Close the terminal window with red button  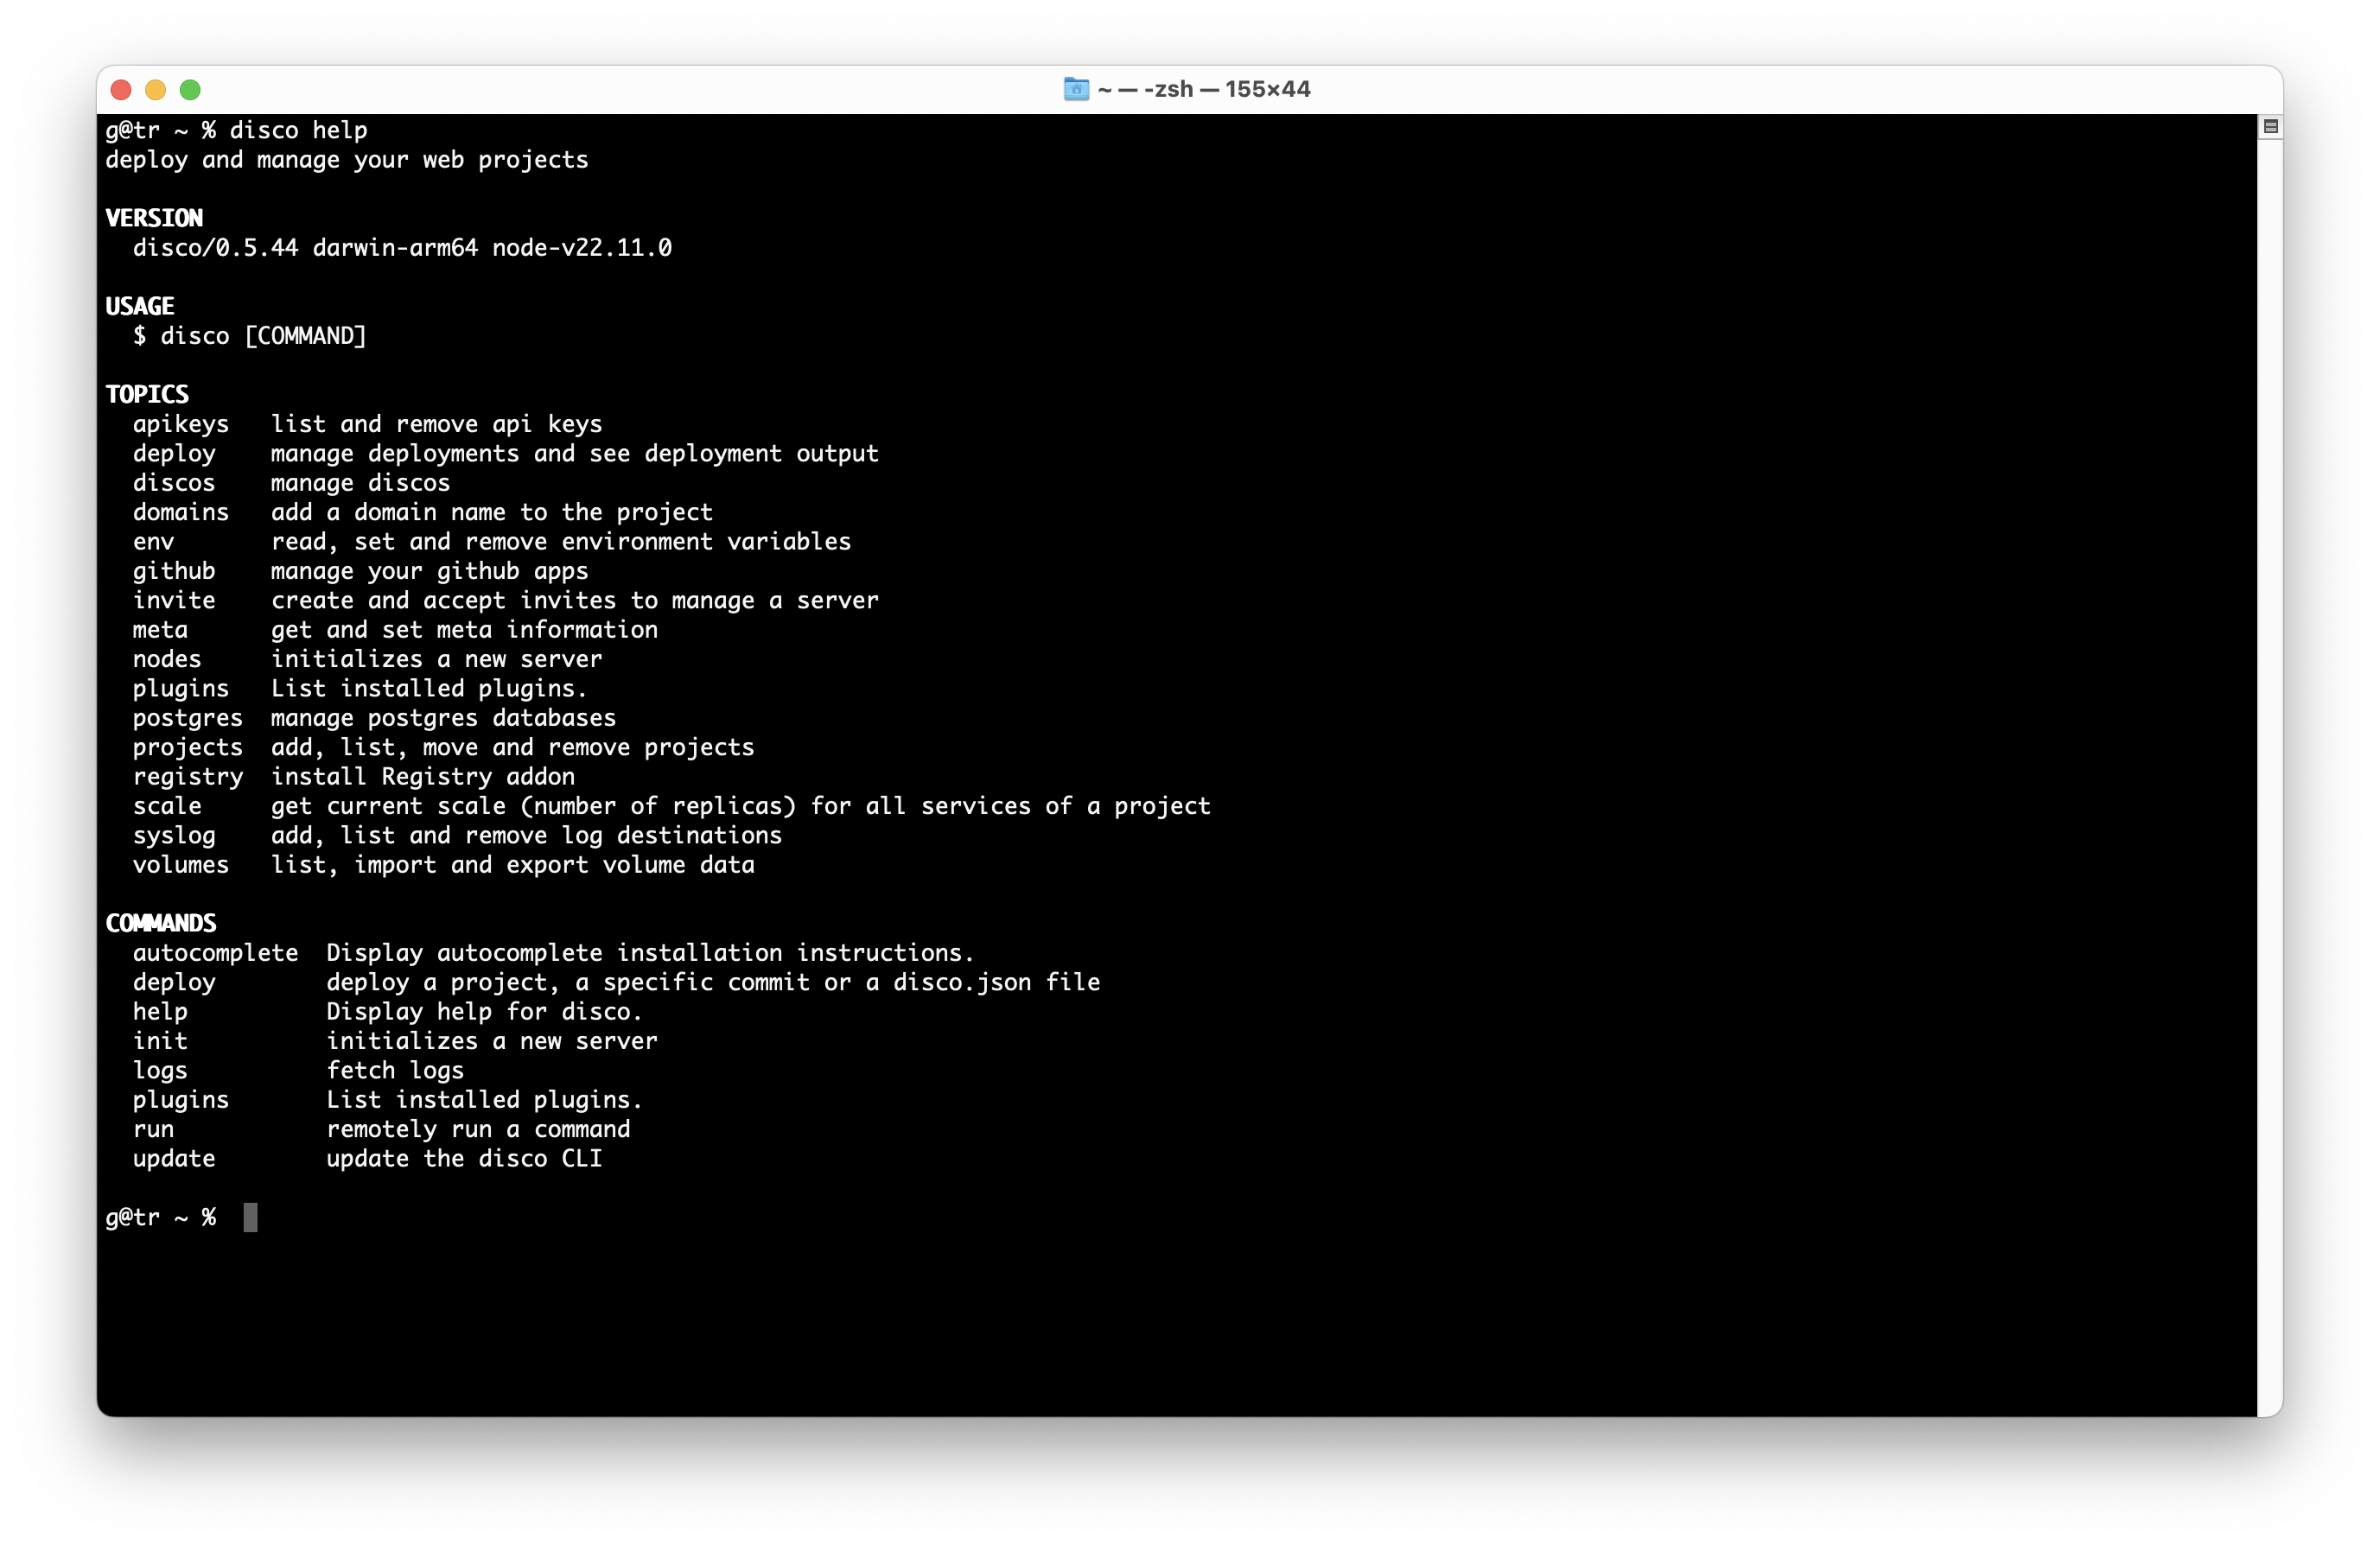pos(121,90)
